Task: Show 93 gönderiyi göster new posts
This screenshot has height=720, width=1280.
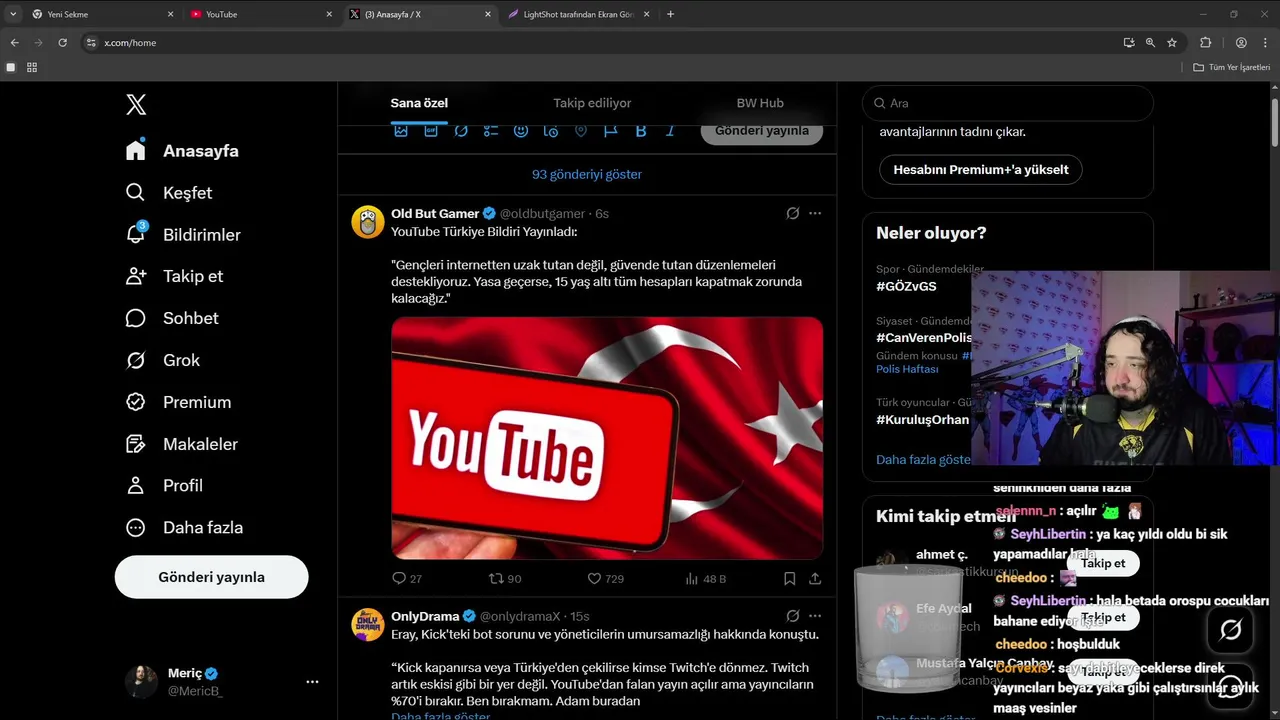Action: point(587,174)
